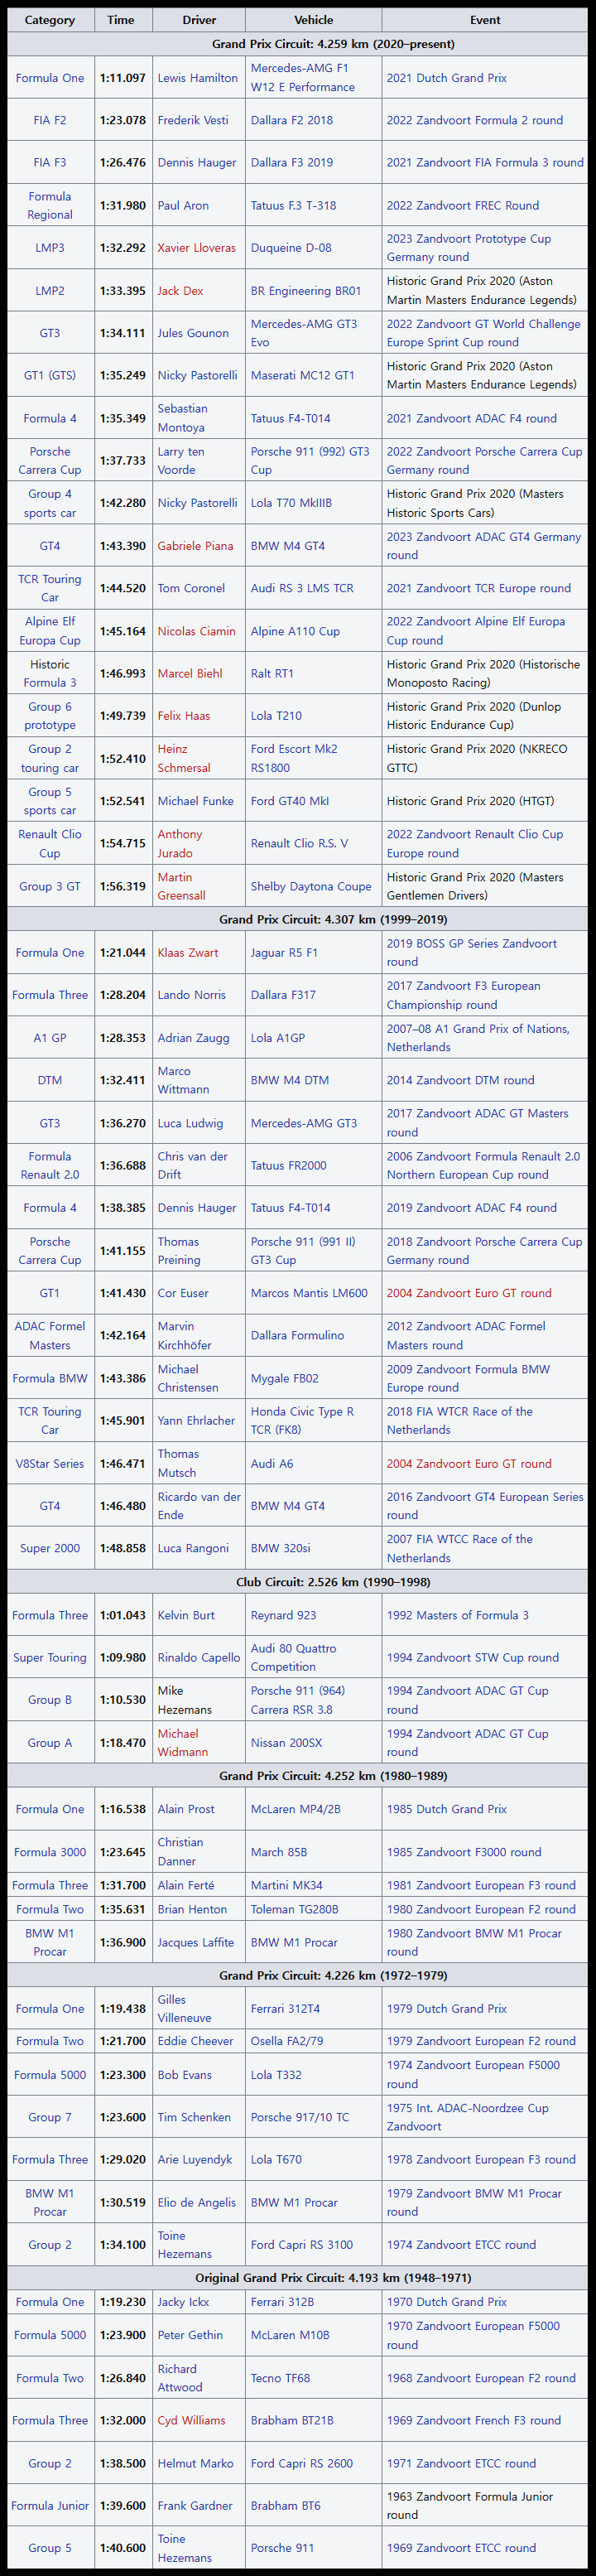The width and height of the screenshot is (596, 2576).
Task: Click 1969 Zandvoort ETCC round link
Action: click(461, 2547)
